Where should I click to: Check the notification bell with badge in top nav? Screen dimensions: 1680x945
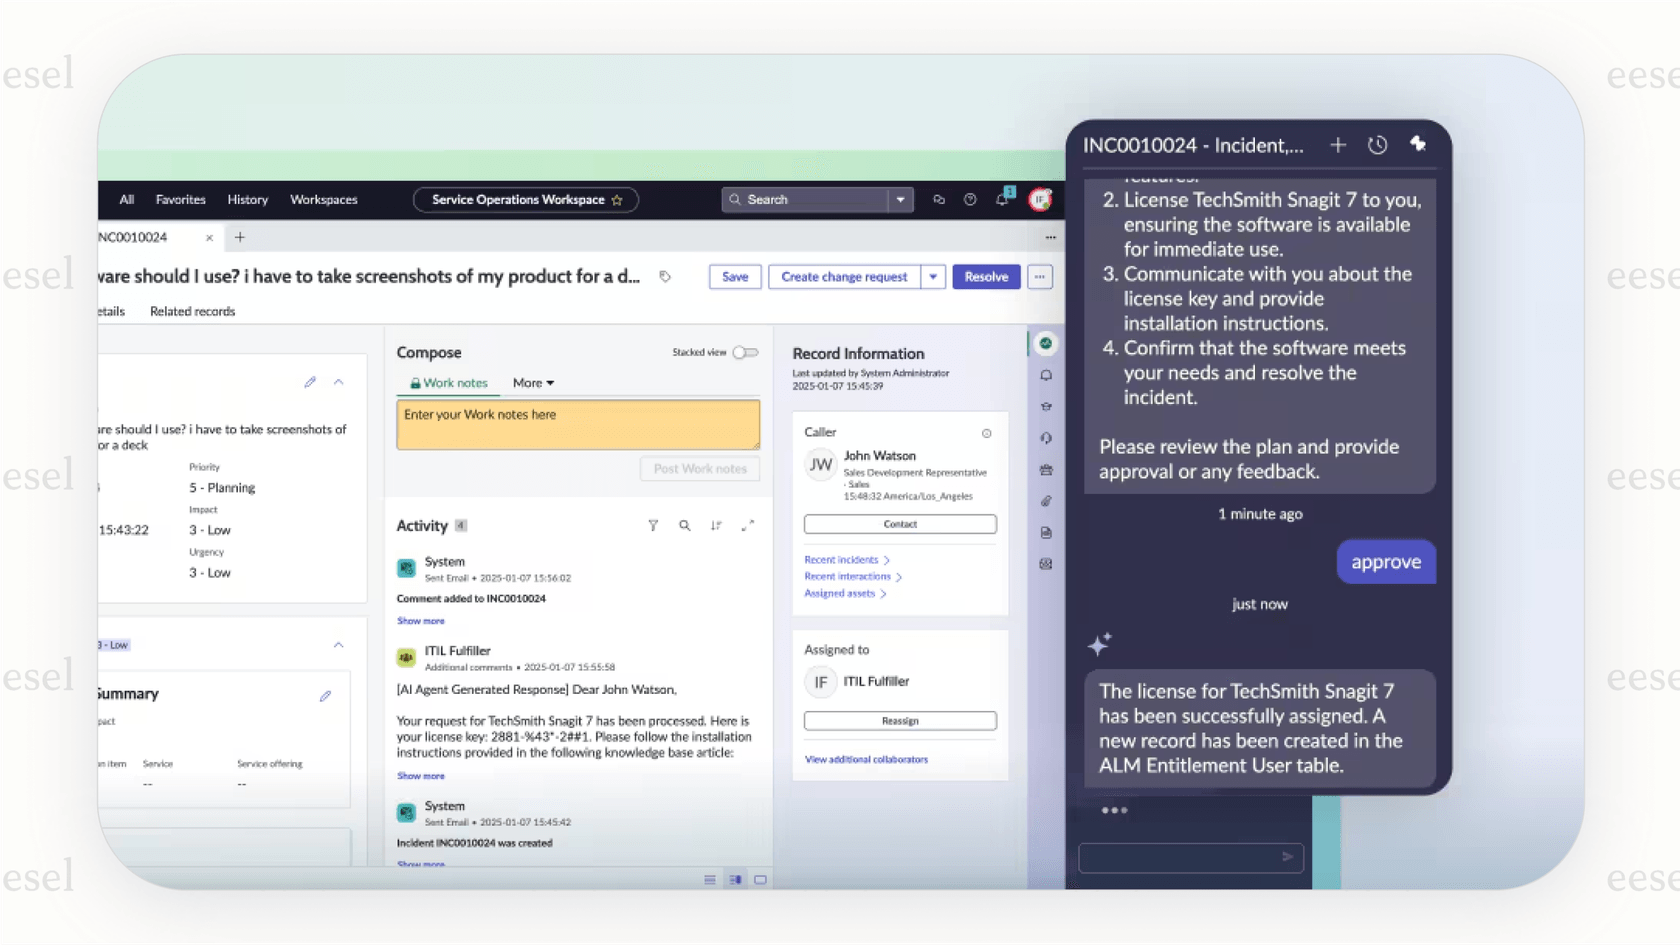(x=1001, y=199)
